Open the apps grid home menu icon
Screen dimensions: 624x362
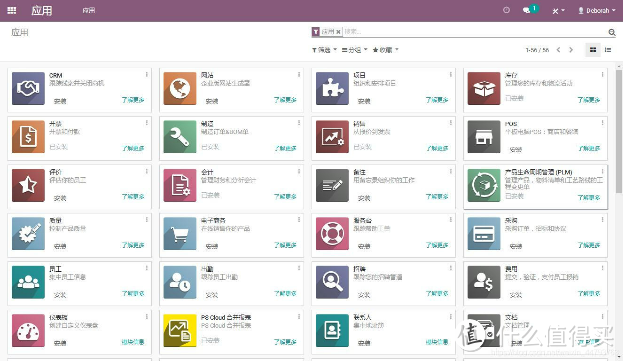pos(12,10)
